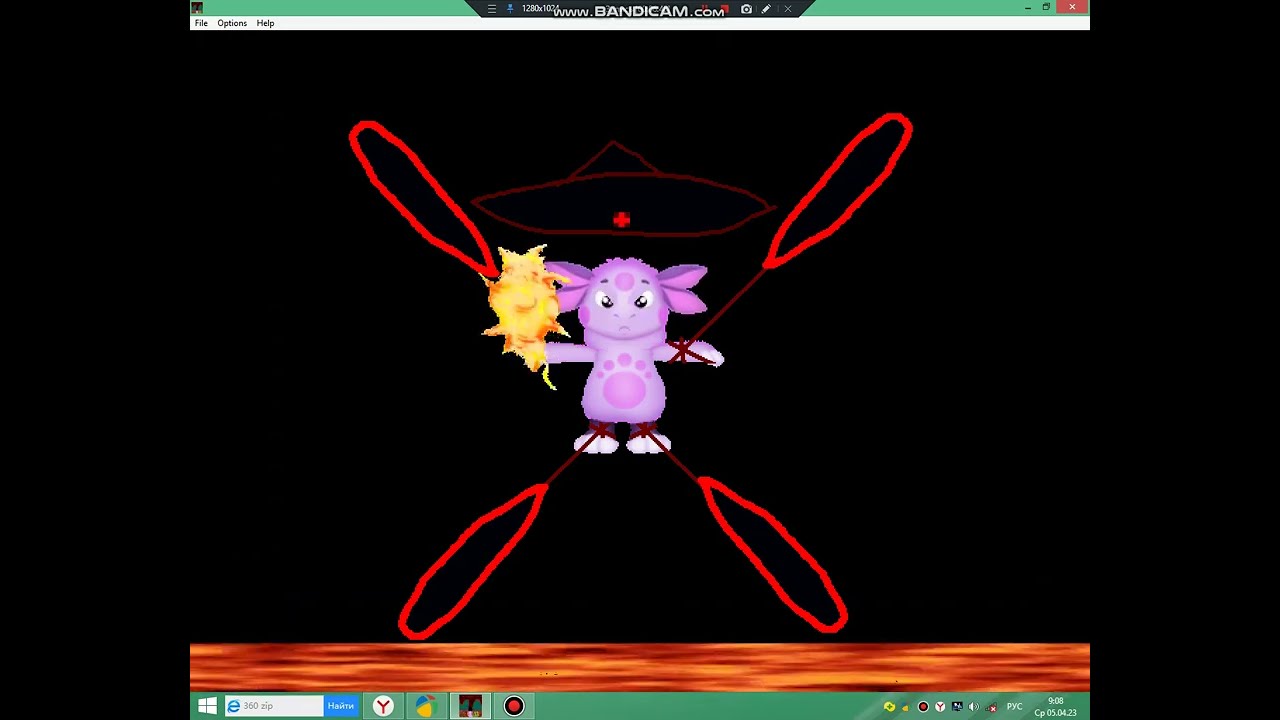Open the volume speaker tray icon
The height and width of the screenshot is (720, 1280).
pos(974,707)
